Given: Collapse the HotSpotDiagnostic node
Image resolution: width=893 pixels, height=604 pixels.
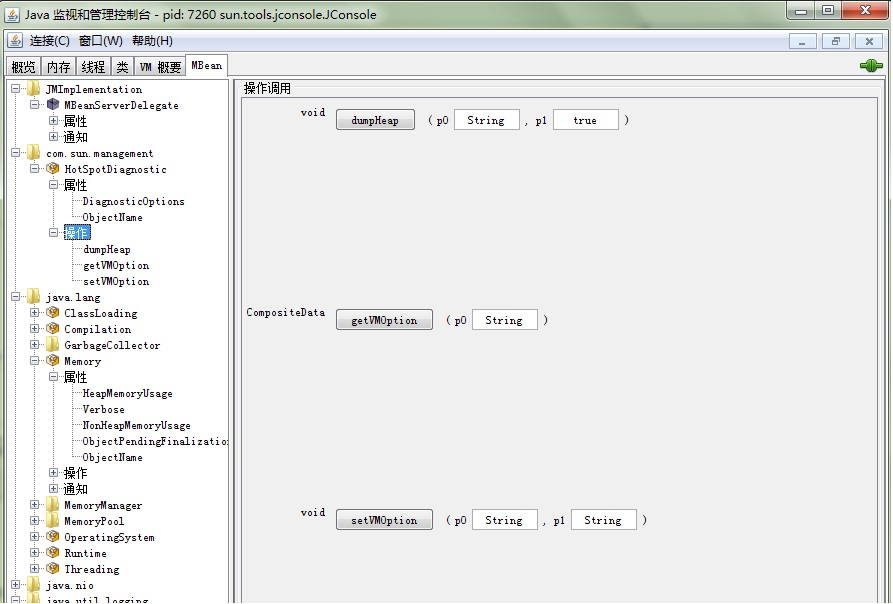Looking at the screenshot, I should tap(34, 169).
